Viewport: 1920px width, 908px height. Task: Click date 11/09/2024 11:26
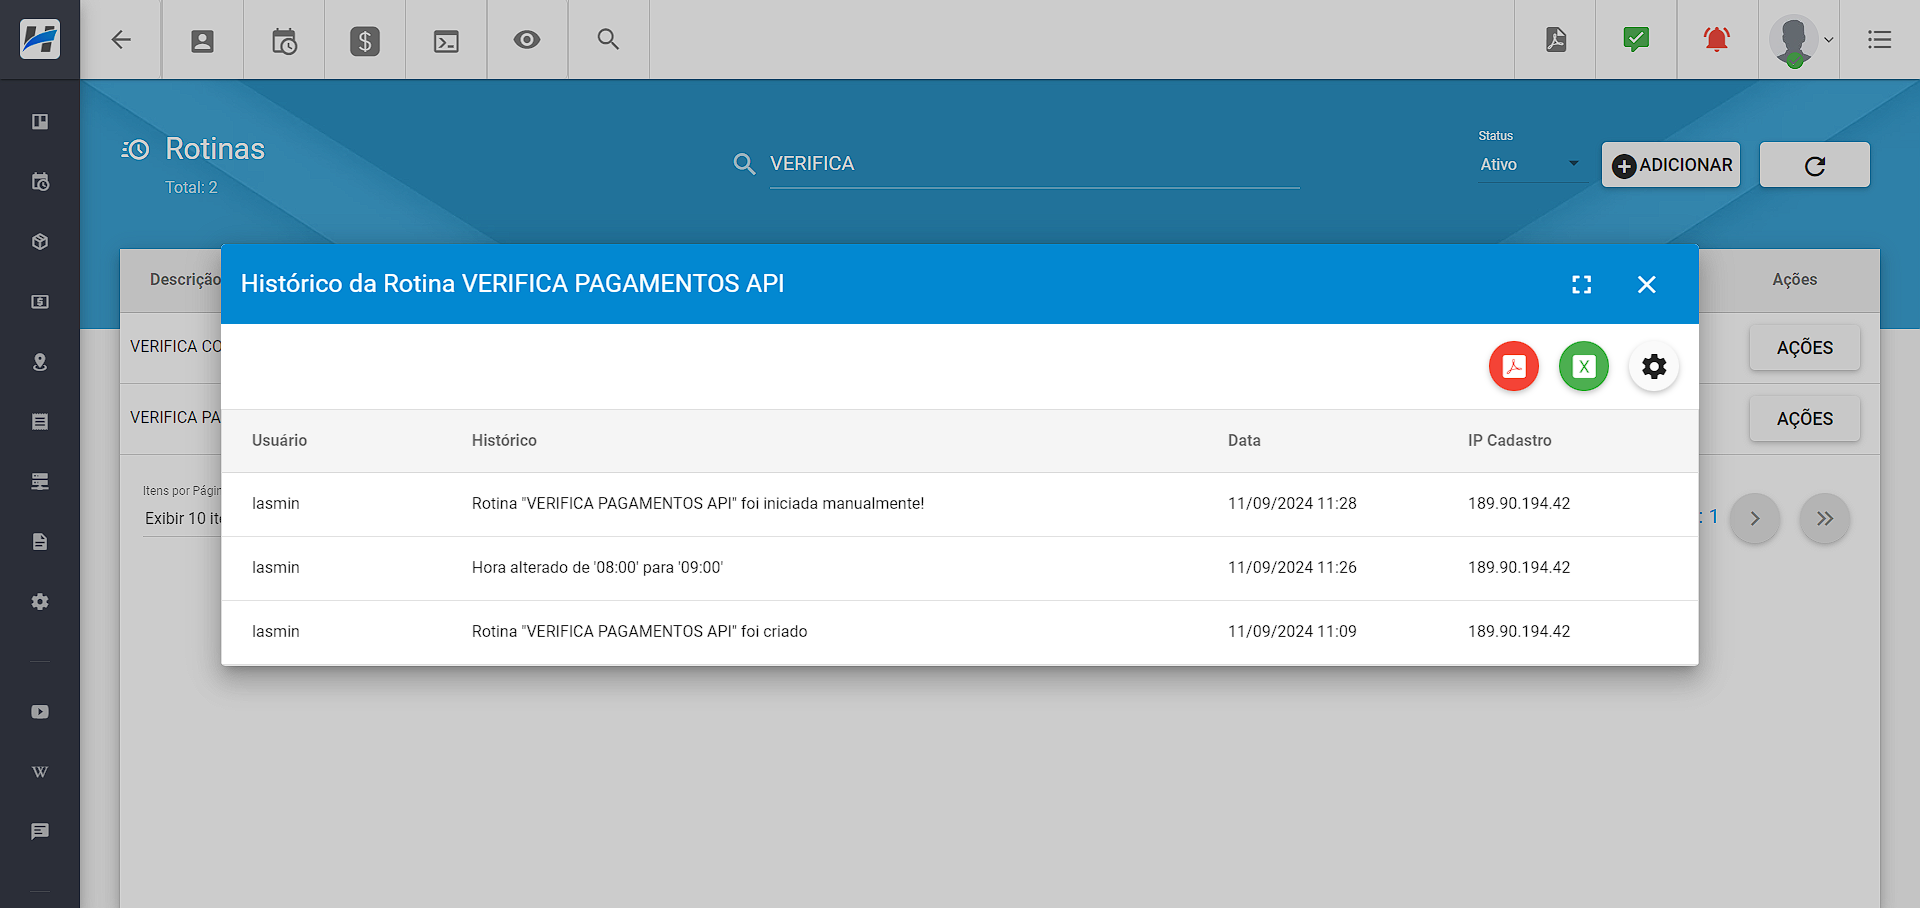pyautogui.click(x=1292, y=568)
